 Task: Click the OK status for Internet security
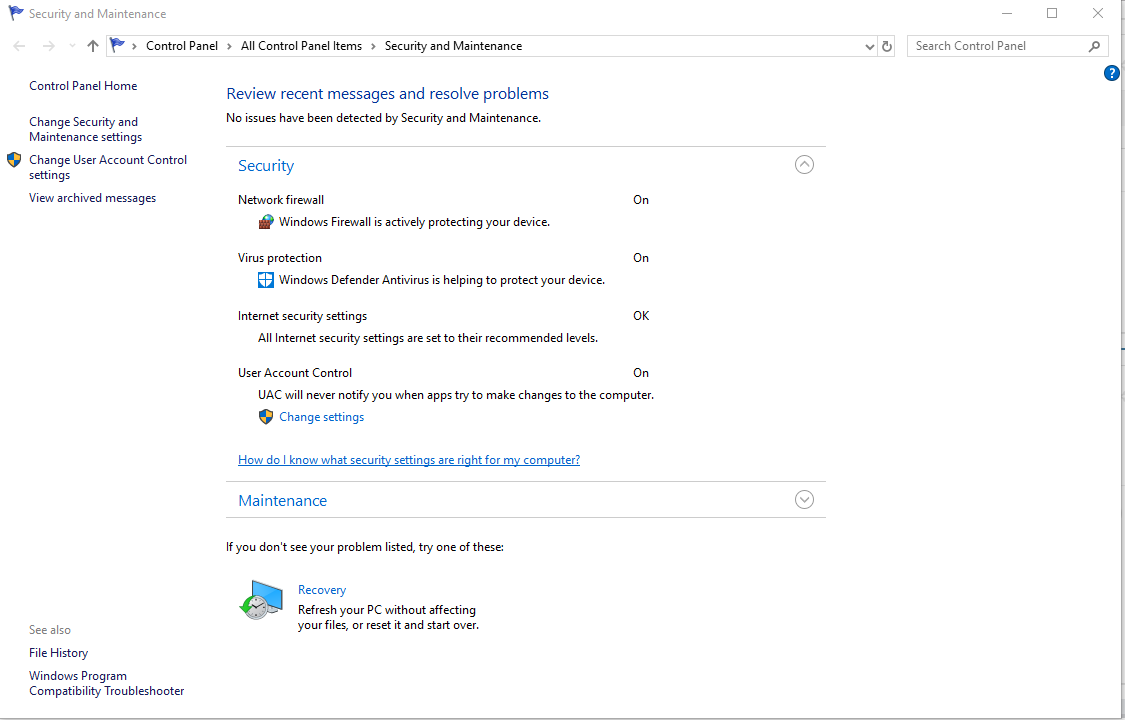pyautogui.click(x=641, y=316)
